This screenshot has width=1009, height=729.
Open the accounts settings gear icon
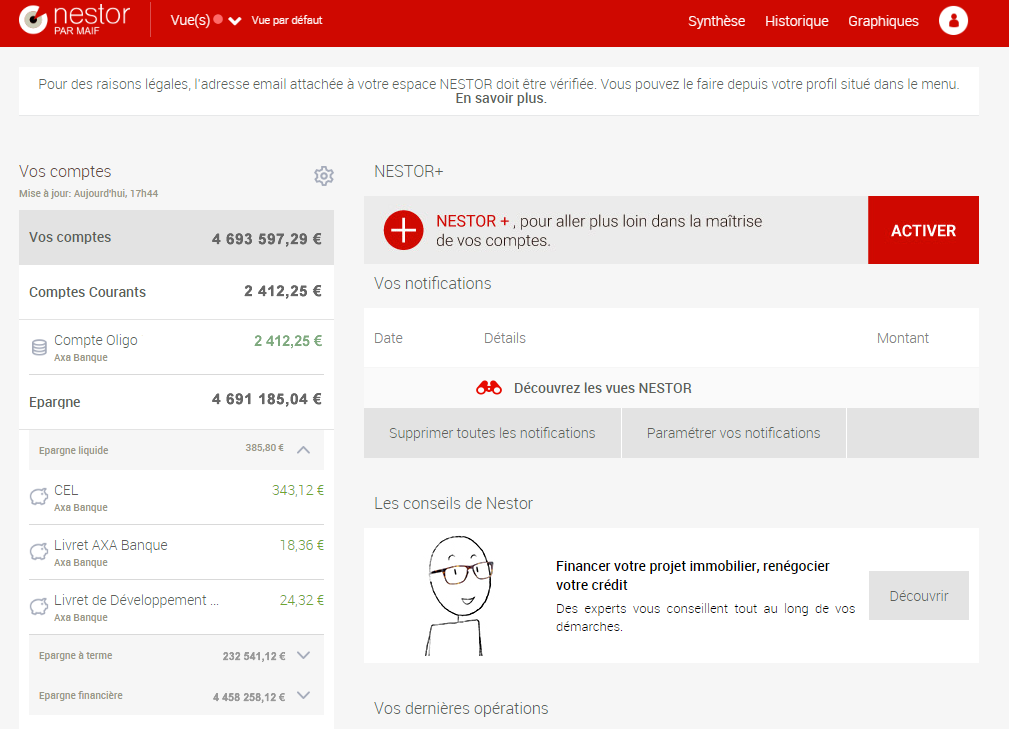(324, 176)
